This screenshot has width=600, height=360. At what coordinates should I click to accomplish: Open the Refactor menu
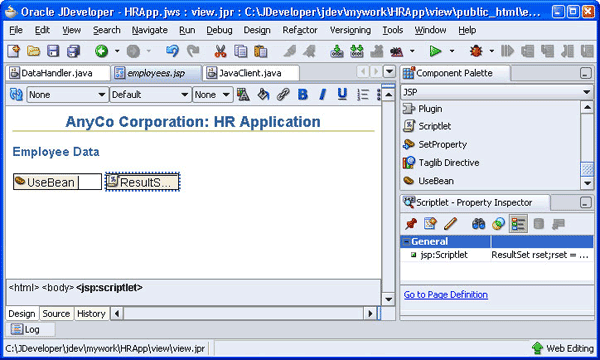click(300, 30)
